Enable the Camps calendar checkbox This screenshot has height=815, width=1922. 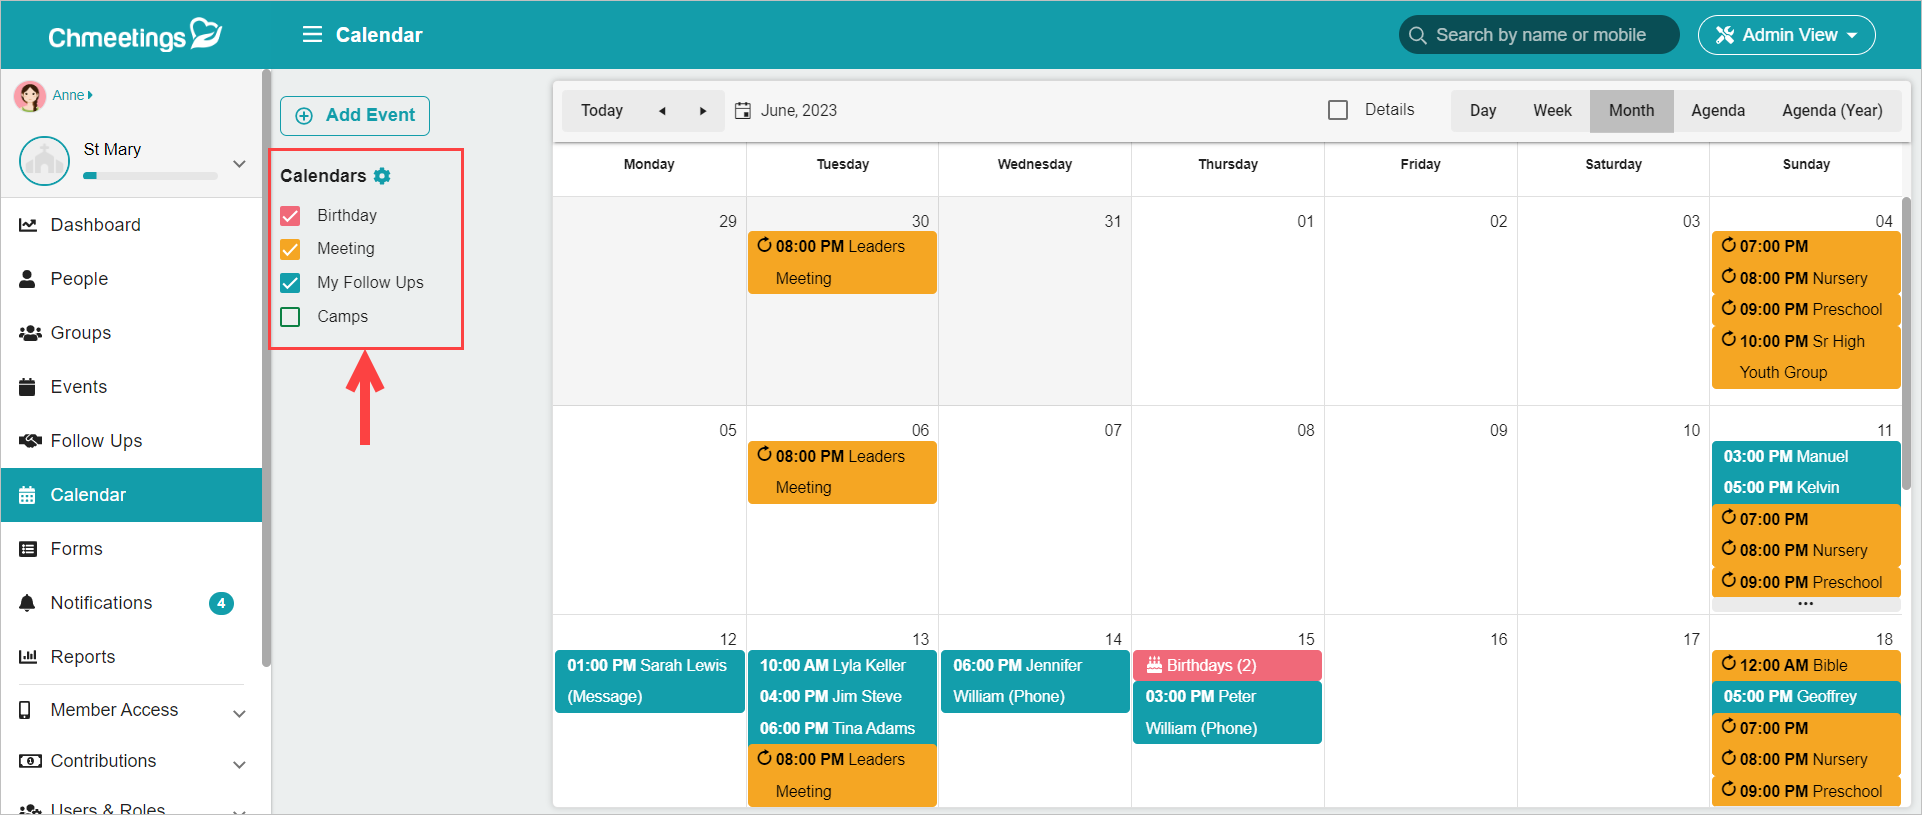click(291, 317)
